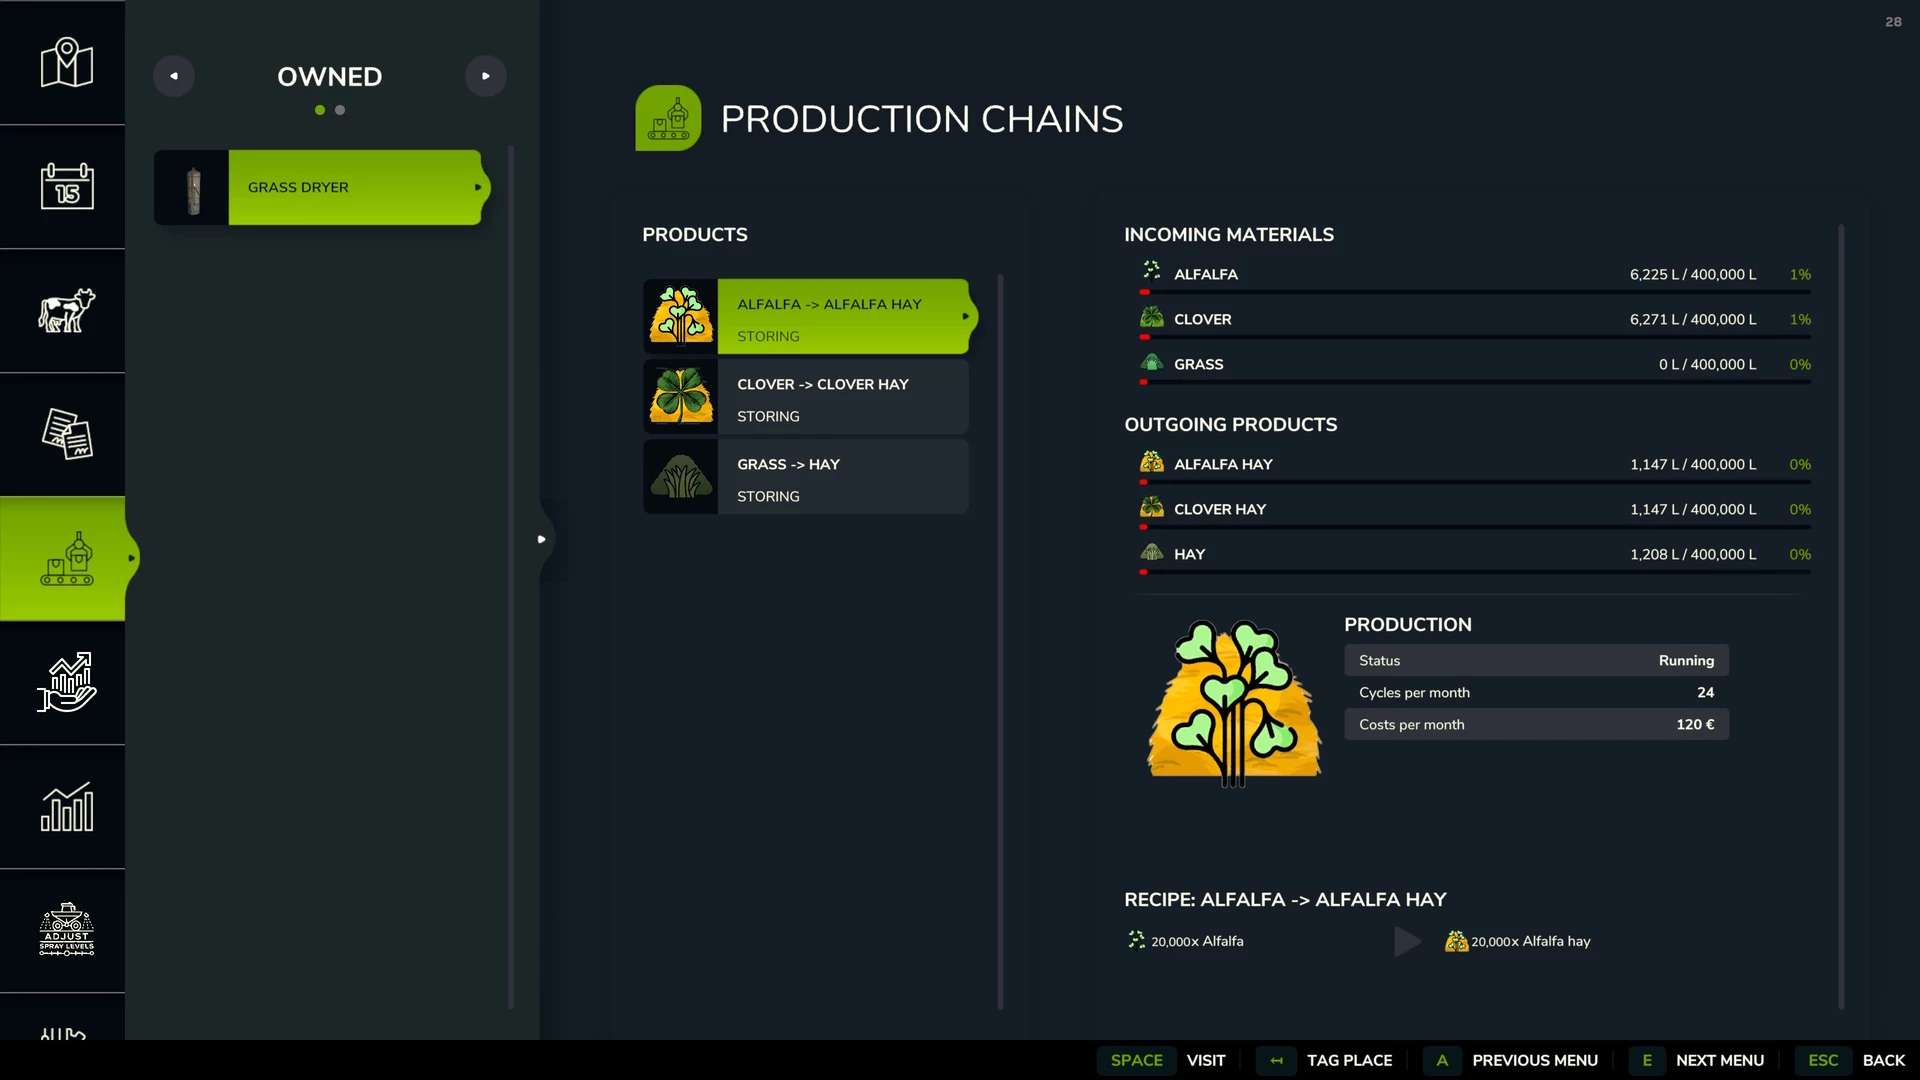Open the contracts documents sidebar icon
1920x1080 pixels.
click(66, 435)
